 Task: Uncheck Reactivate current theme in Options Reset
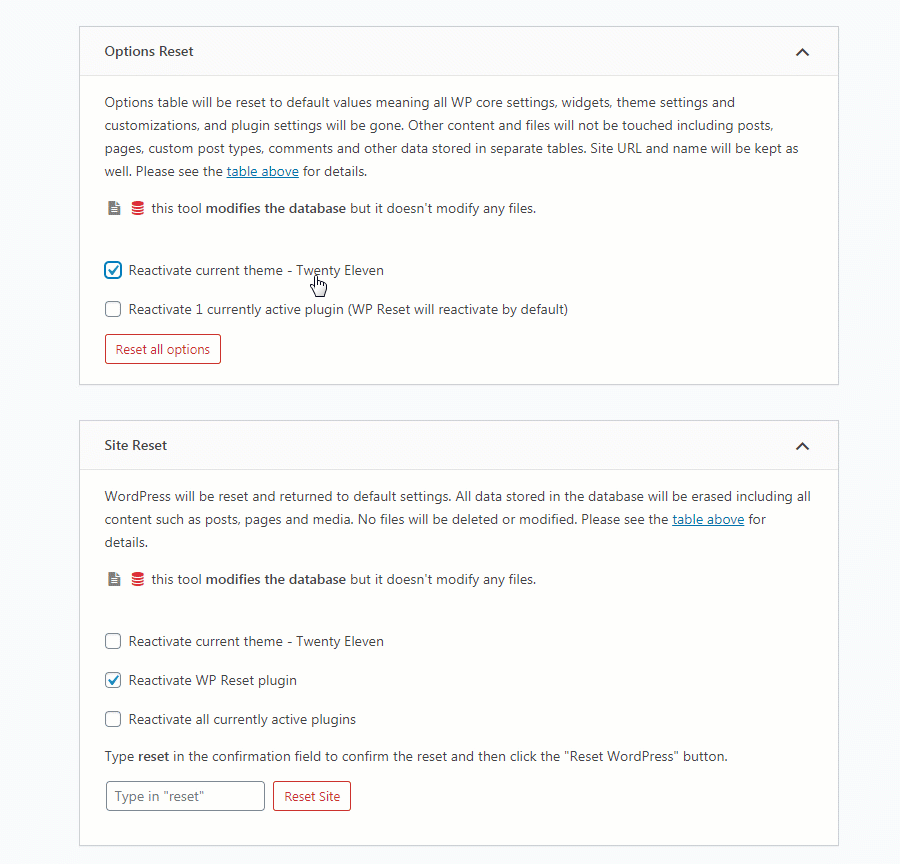click(x=113, y=270)
